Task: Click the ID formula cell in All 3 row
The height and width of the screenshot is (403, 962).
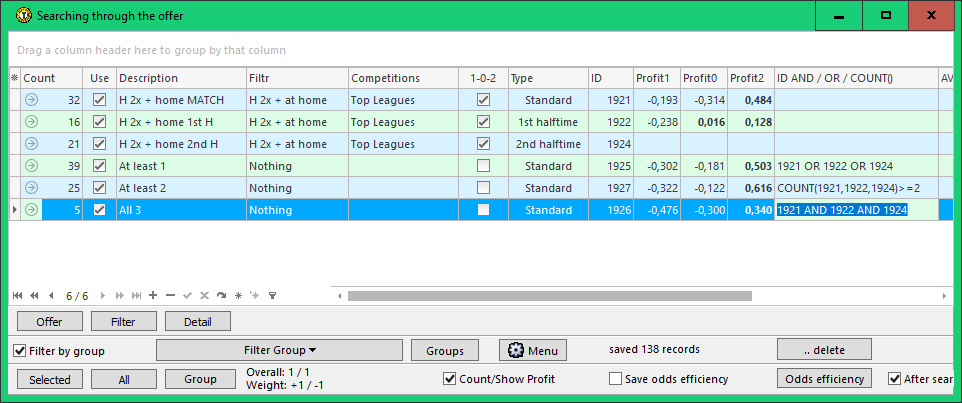Action: (x=855, y=210)
